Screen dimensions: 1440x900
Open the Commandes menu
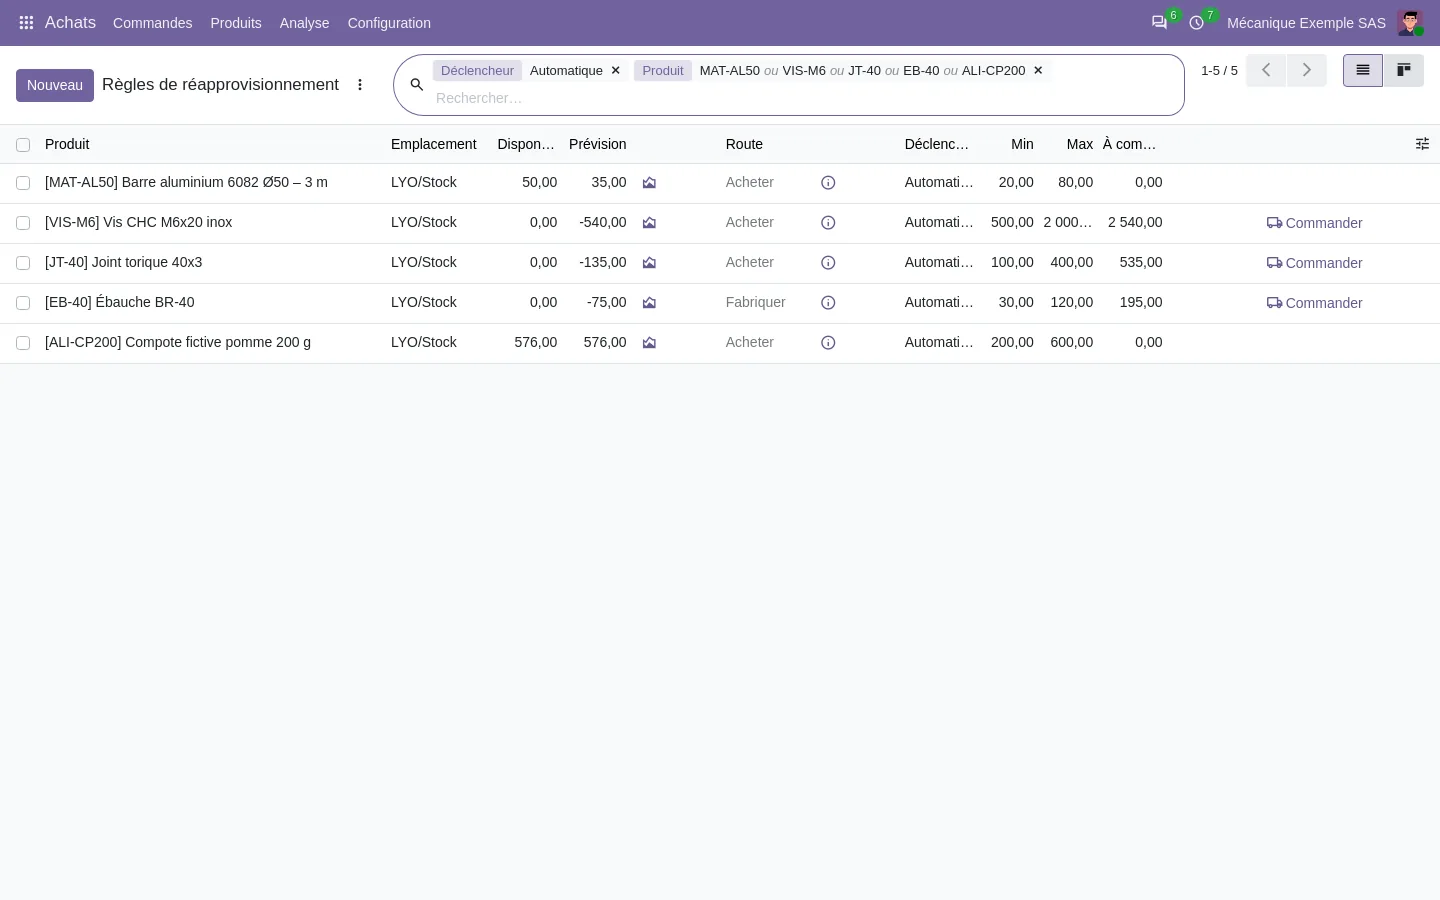click(152, 23)
